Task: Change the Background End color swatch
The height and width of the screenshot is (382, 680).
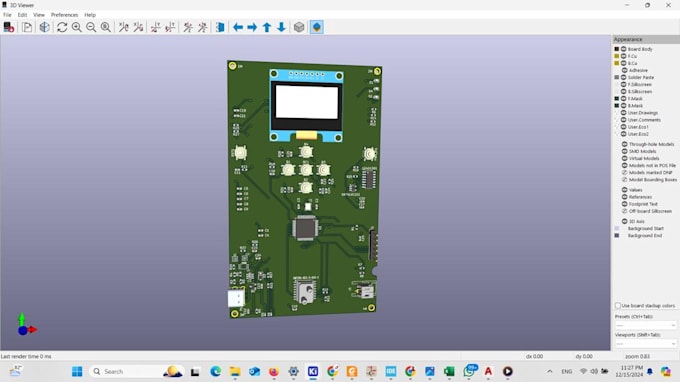Action: (617, 235)
